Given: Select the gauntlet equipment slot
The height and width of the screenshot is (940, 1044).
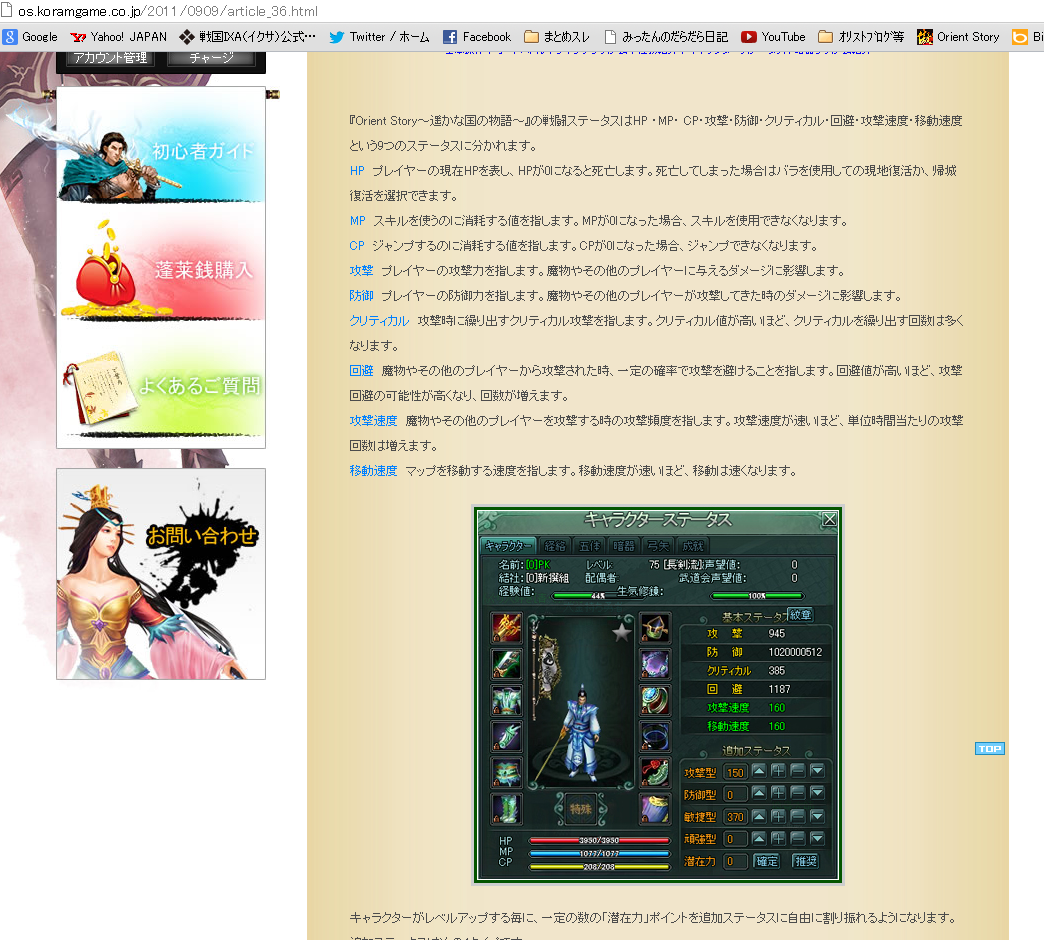Looking at the screenshot, I should [507, 736].
